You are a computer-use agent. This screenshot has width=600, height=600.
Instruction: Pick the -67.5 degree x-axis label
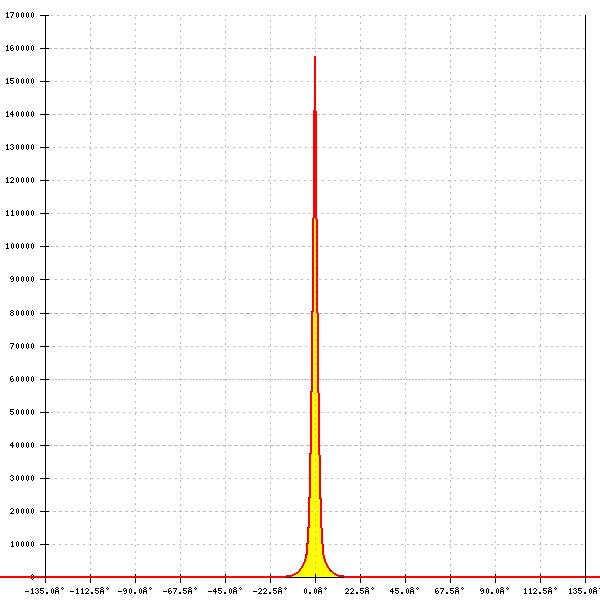[x=180, y=591]
